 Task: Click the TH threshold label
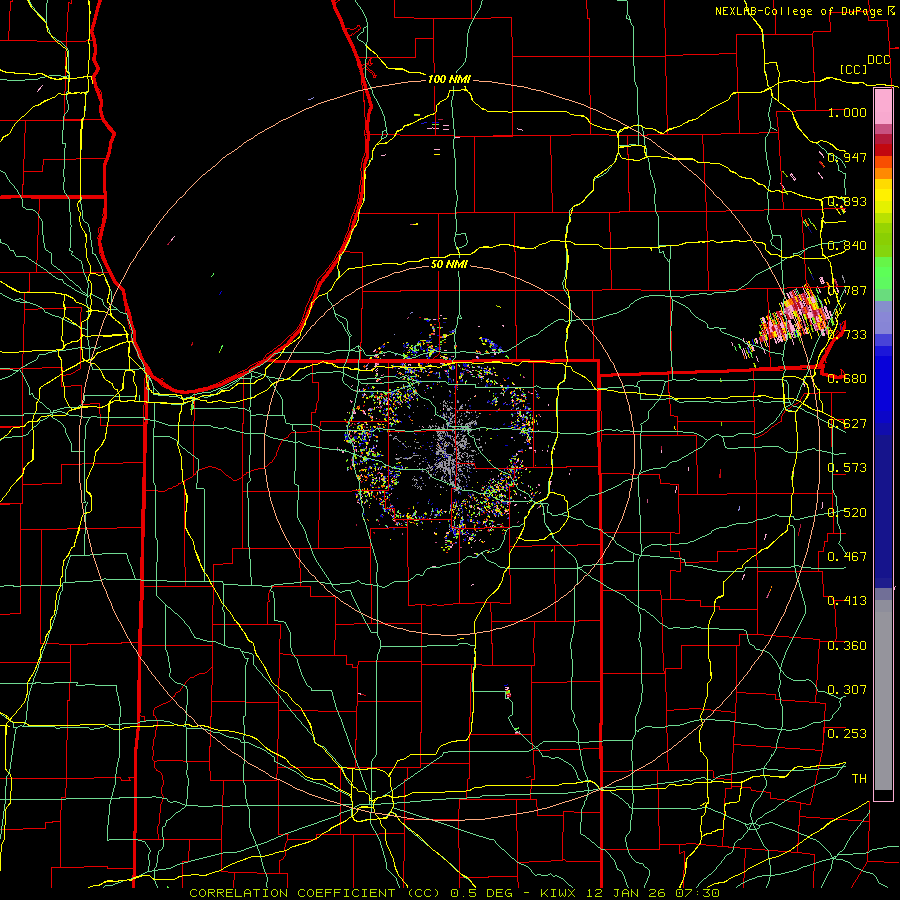point(859,779)
